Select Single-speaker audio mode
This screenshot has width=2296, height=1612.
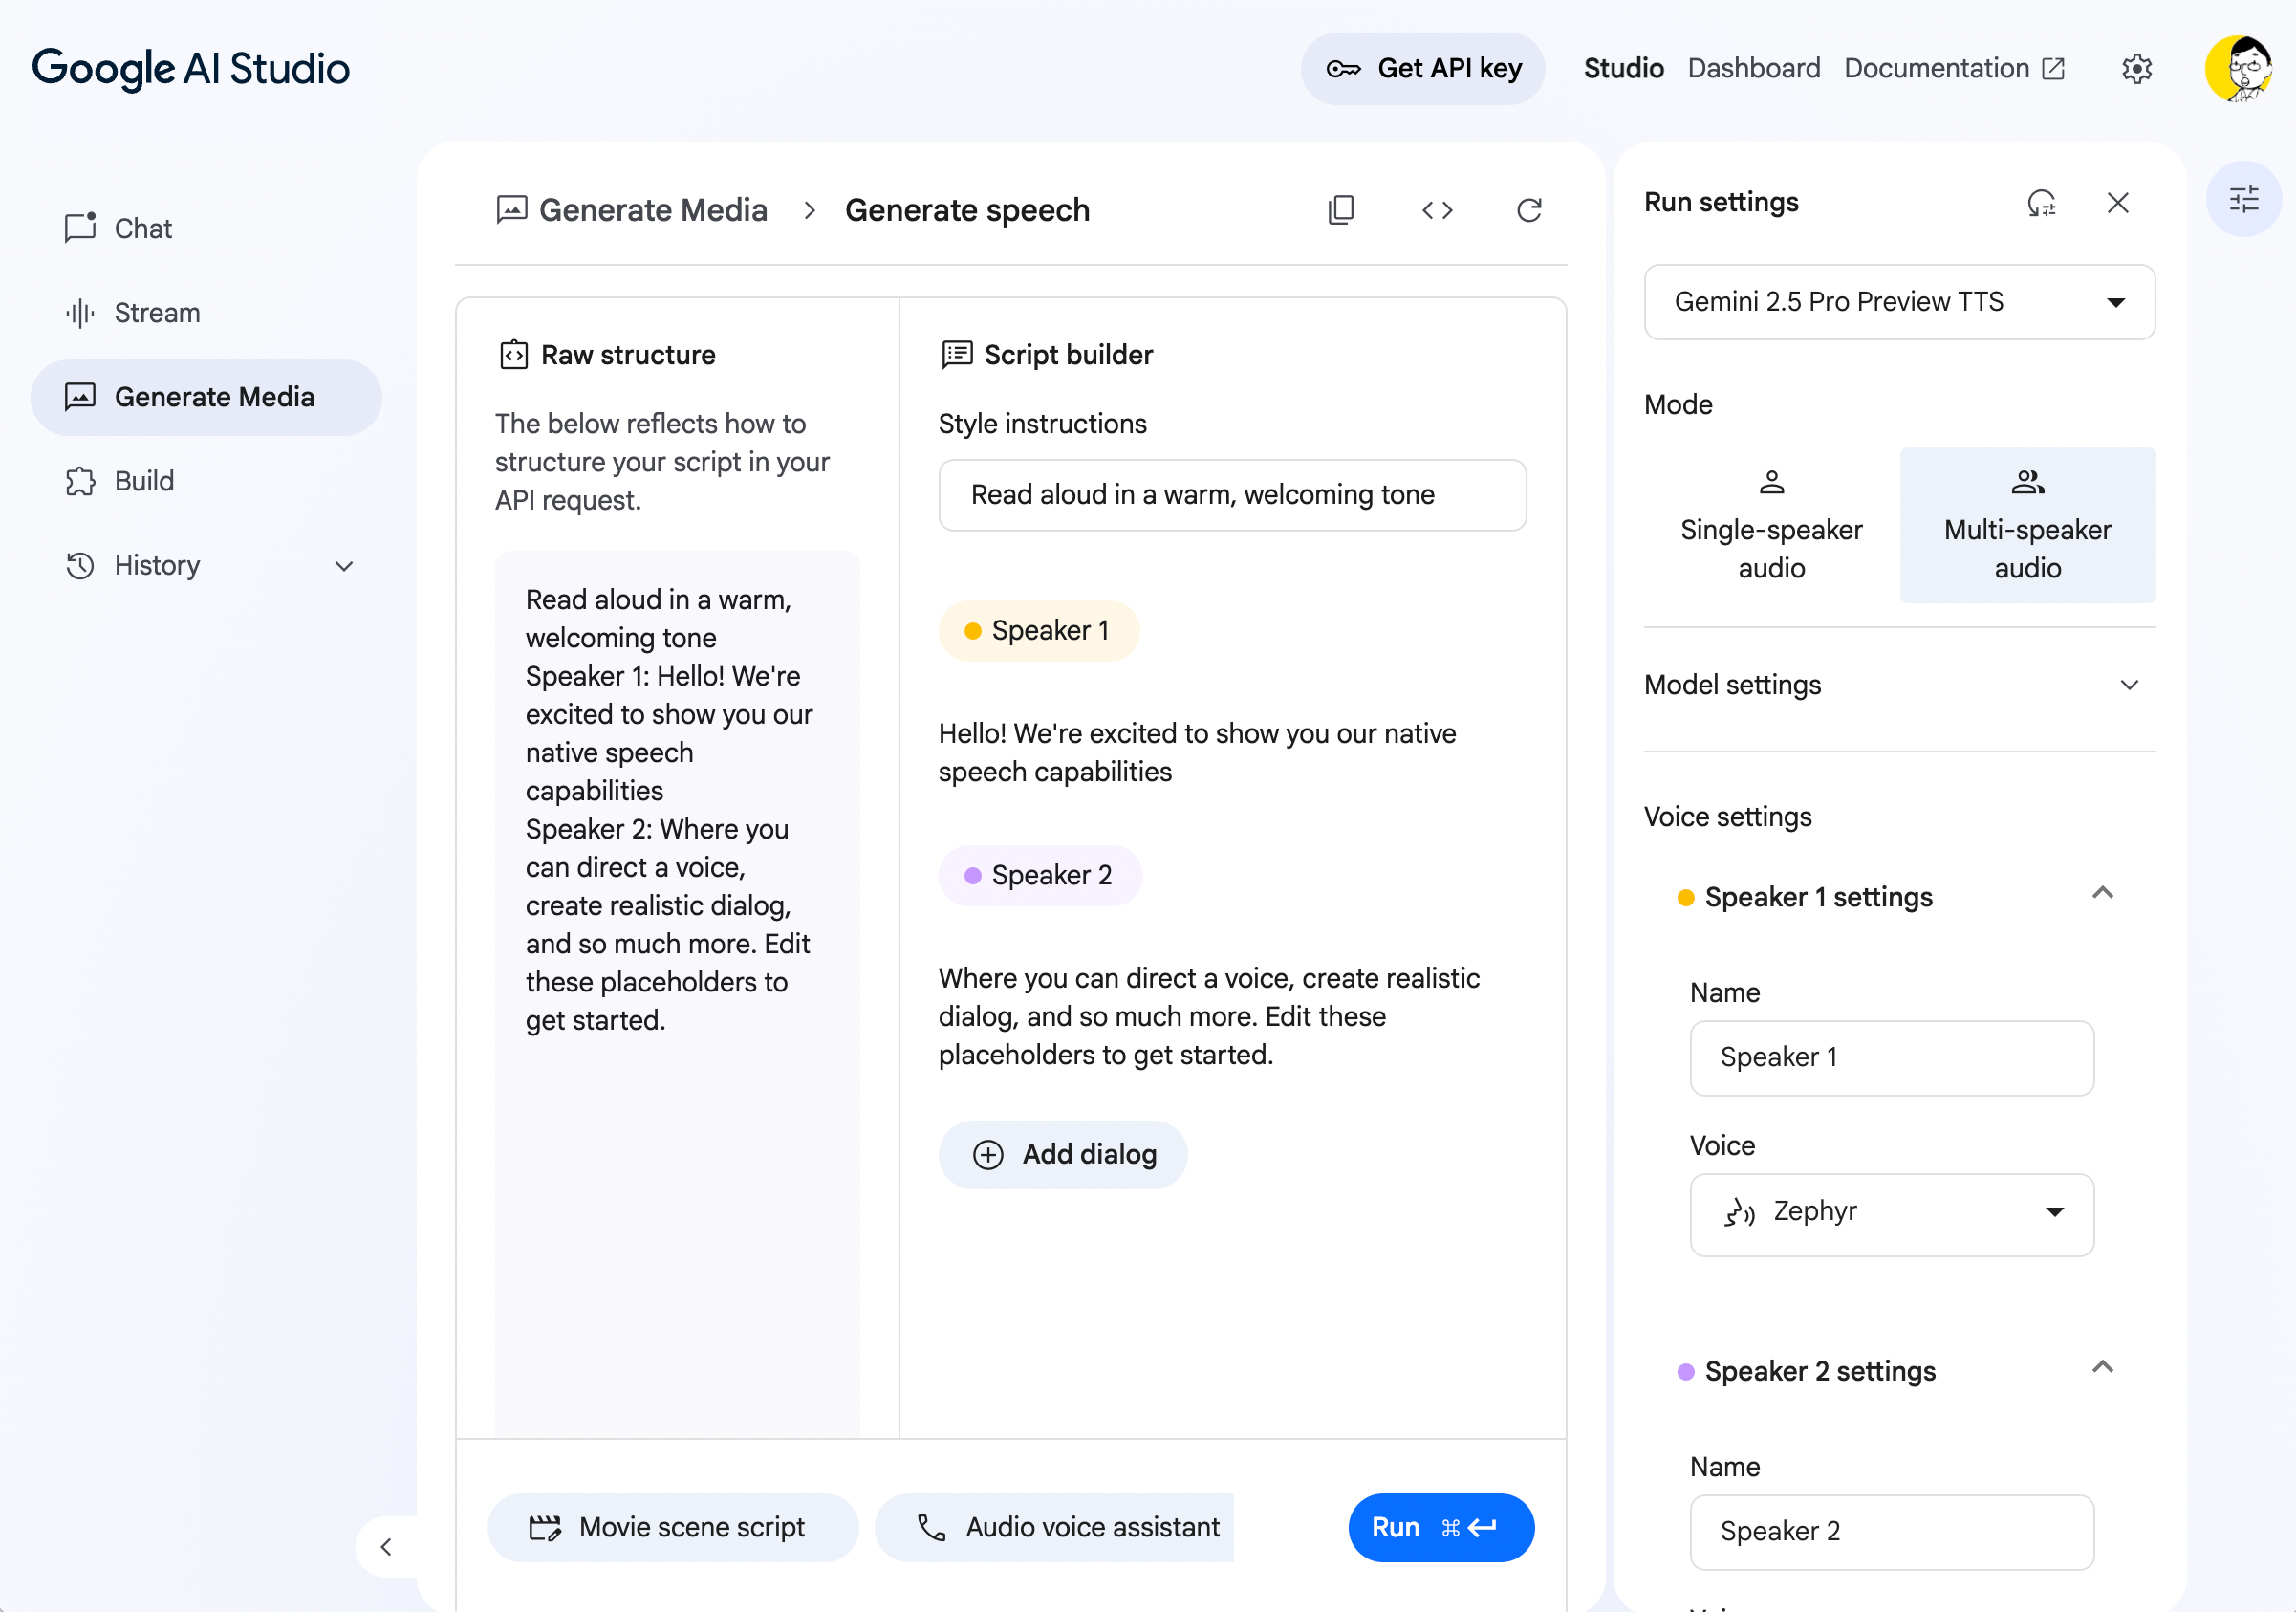pos(1771,525)
